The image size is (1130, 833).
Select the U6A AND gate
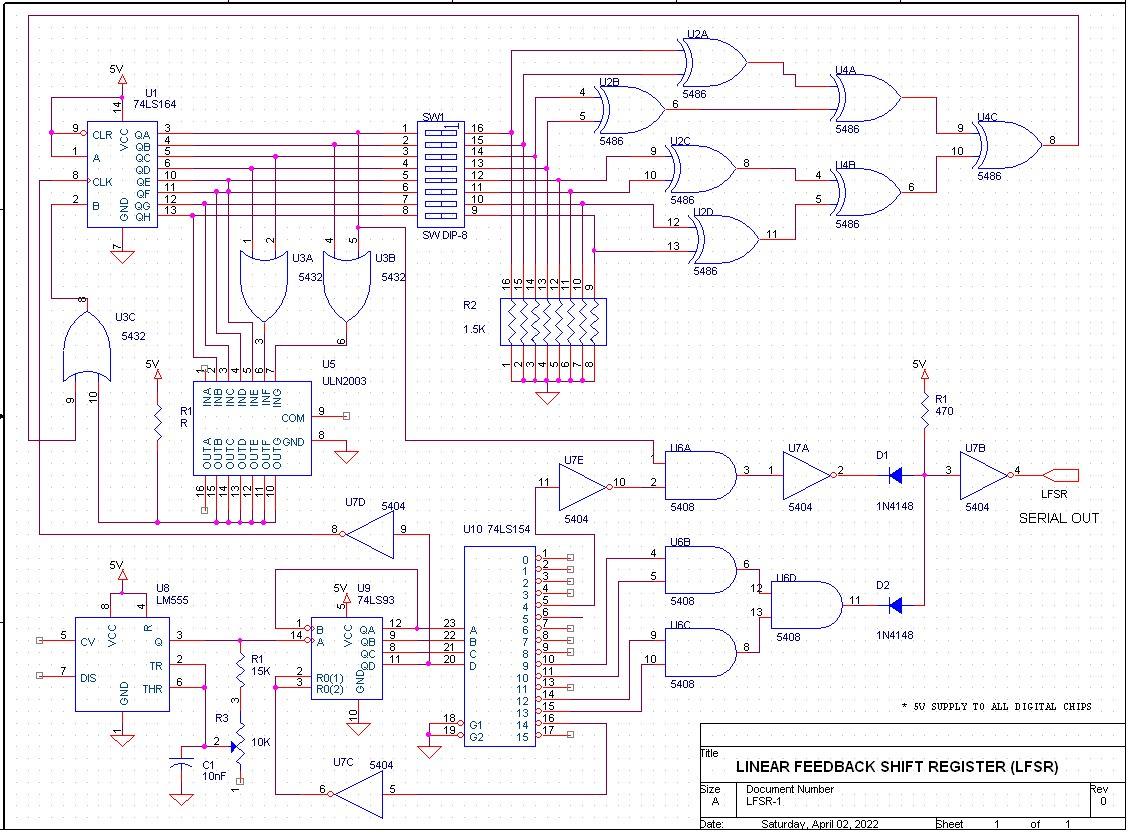(700, 476)
